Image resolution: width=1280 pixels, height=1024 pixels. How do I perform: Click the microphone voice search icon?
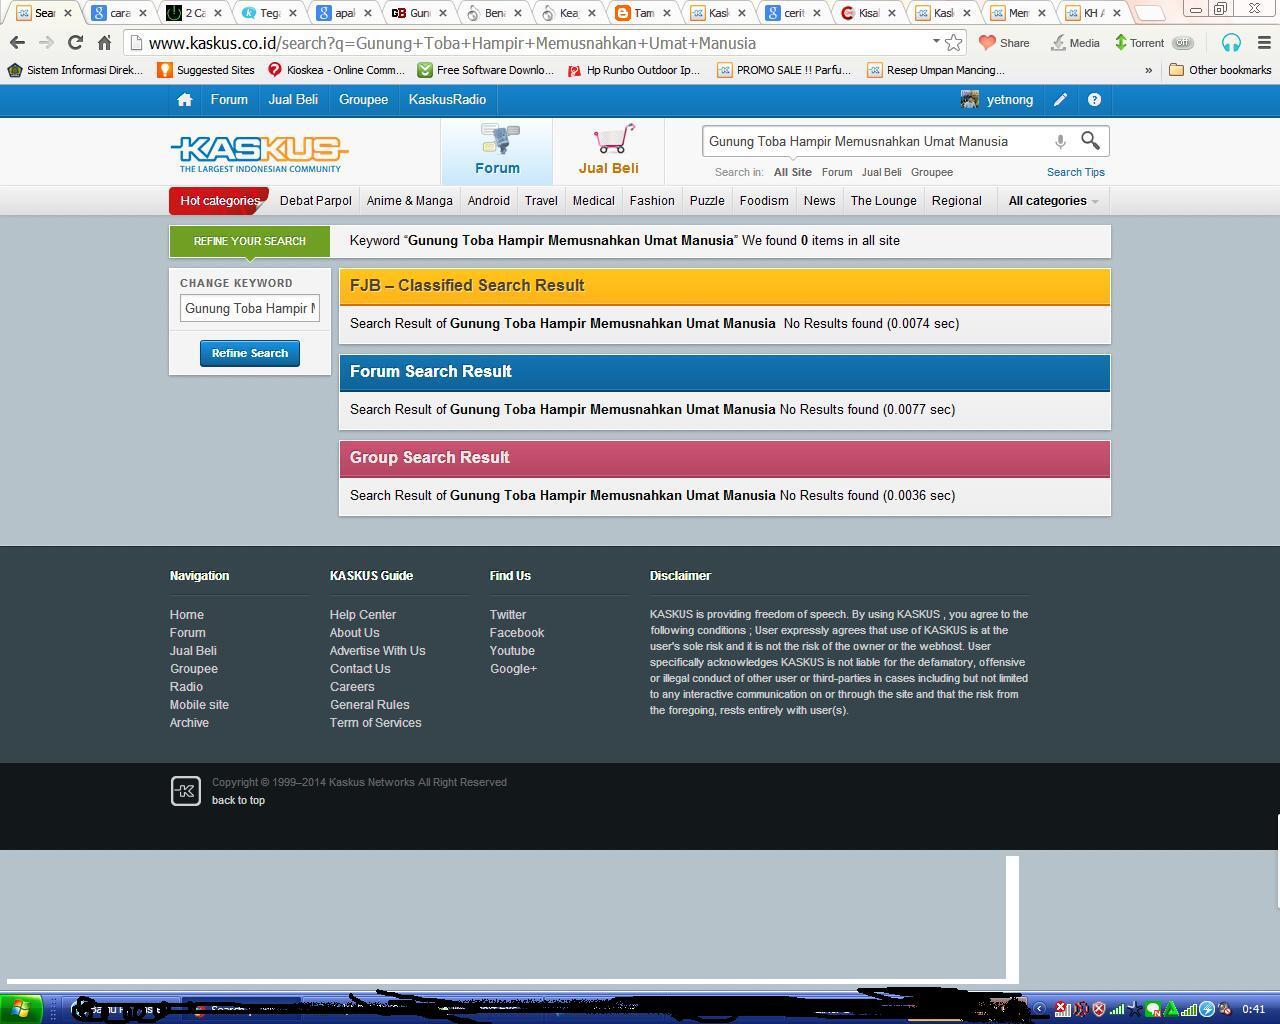[1060, 141]
